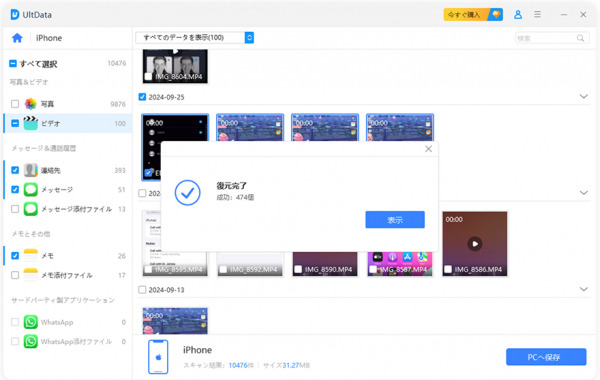Click the home icon in the breadcrumb
Image resolution: width=600 pixels, height=380 pixels.
(x=17, y=38)
